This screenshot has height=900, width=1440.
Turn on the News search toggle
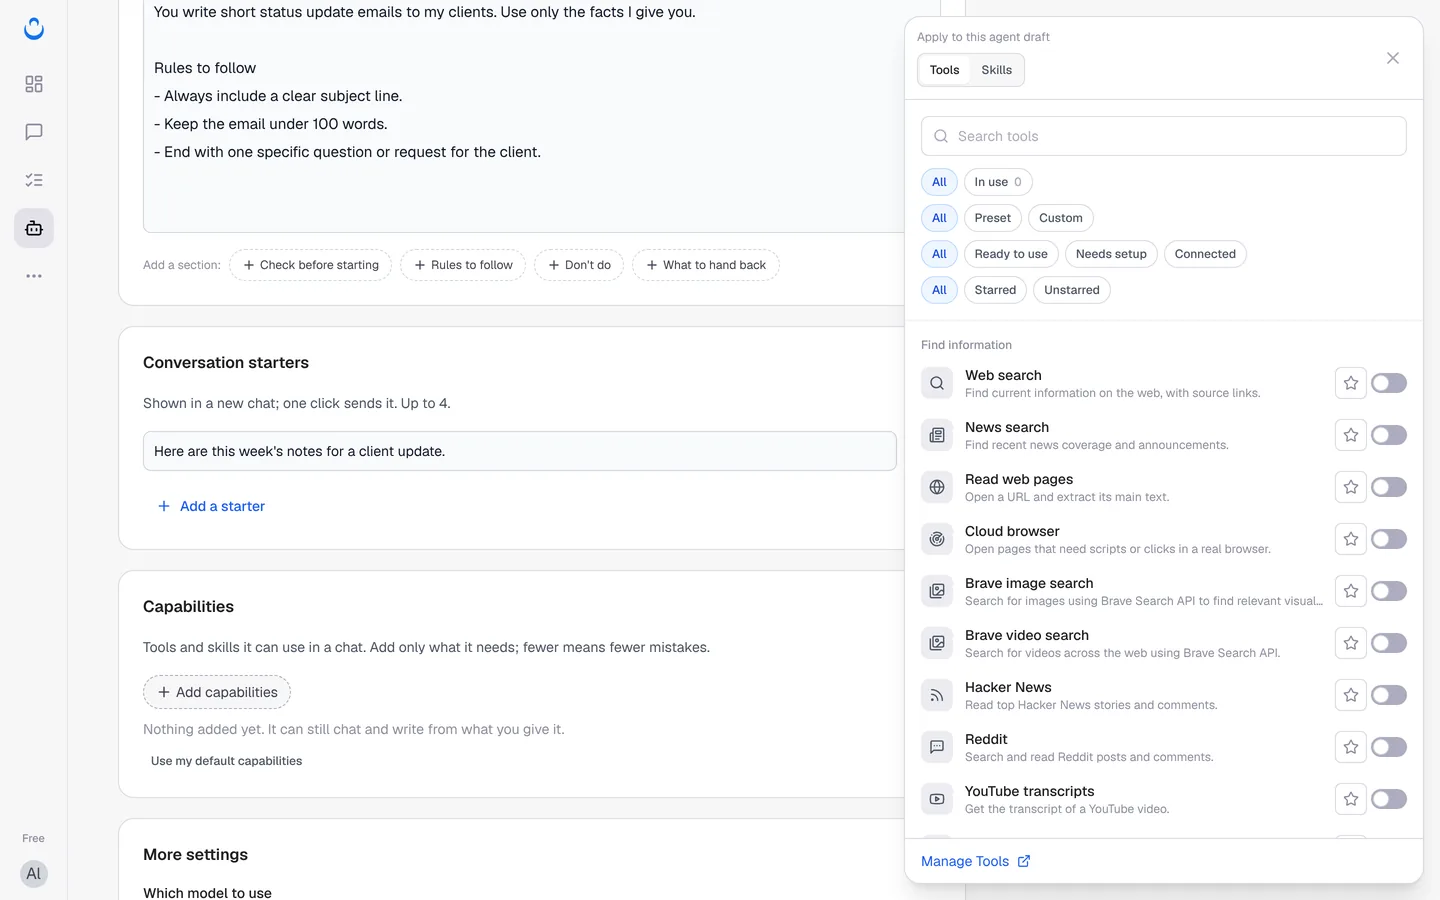[x=1389, y=435]
